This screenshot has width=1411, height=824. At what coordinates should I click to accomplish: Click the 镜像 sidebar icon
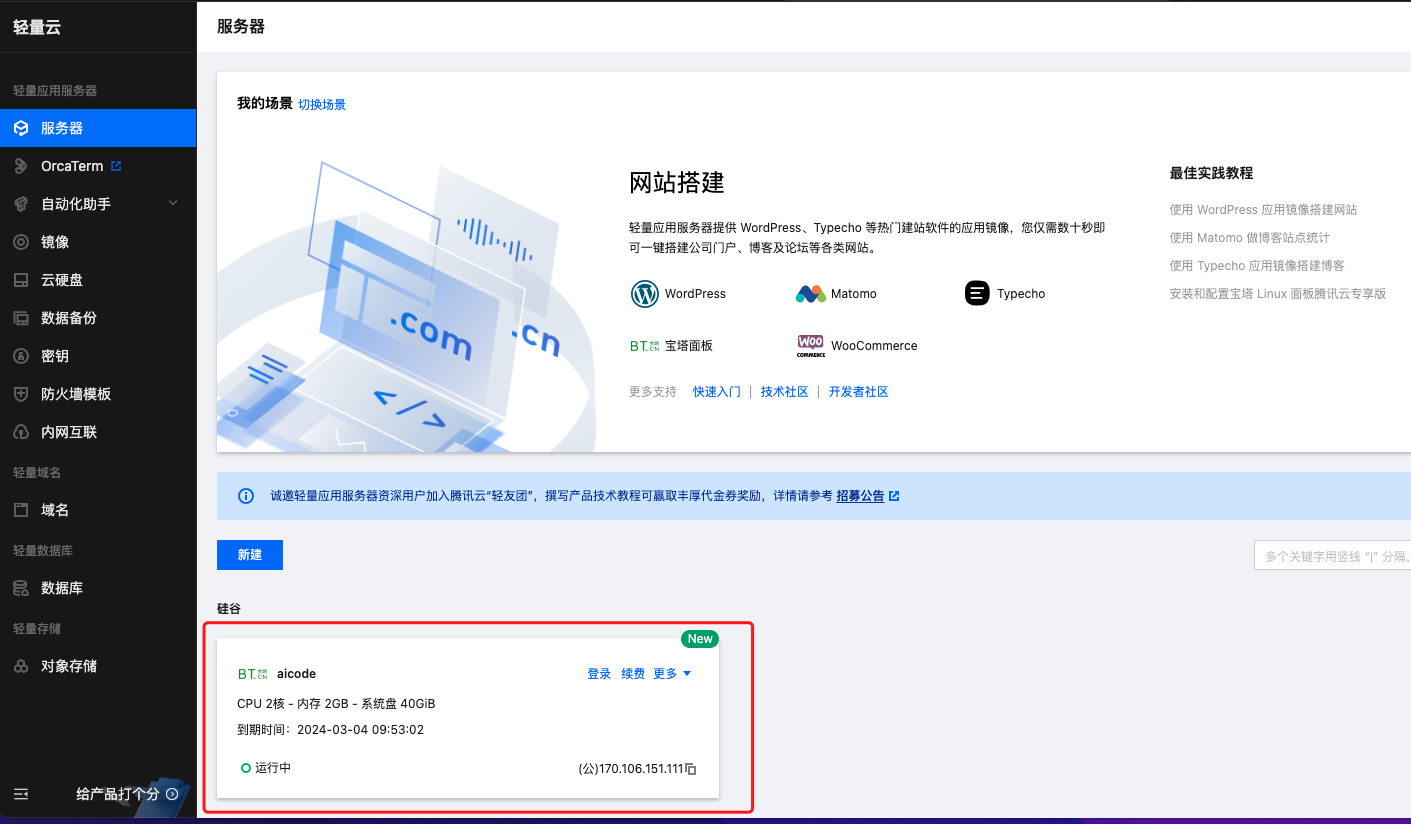point(20,242)
